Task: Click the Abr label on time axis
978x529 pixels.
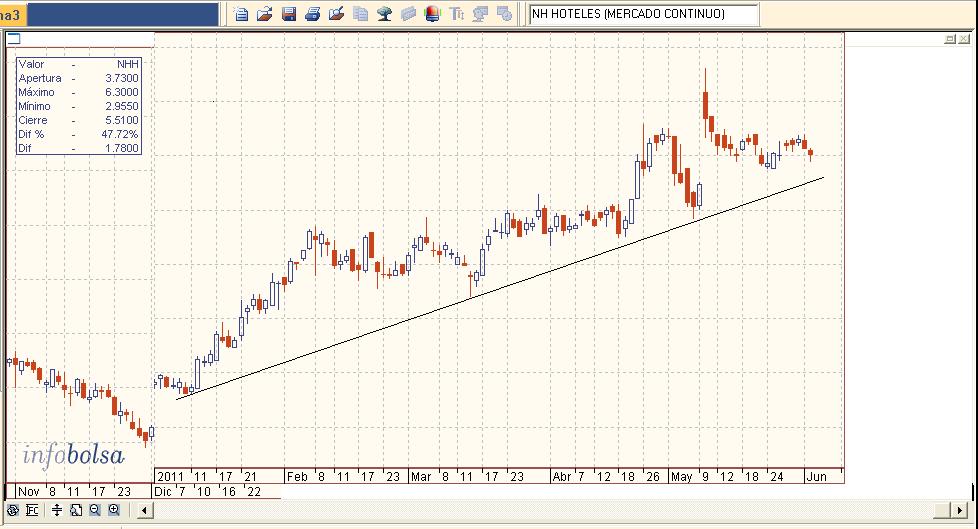Action: tap(562, 477)
